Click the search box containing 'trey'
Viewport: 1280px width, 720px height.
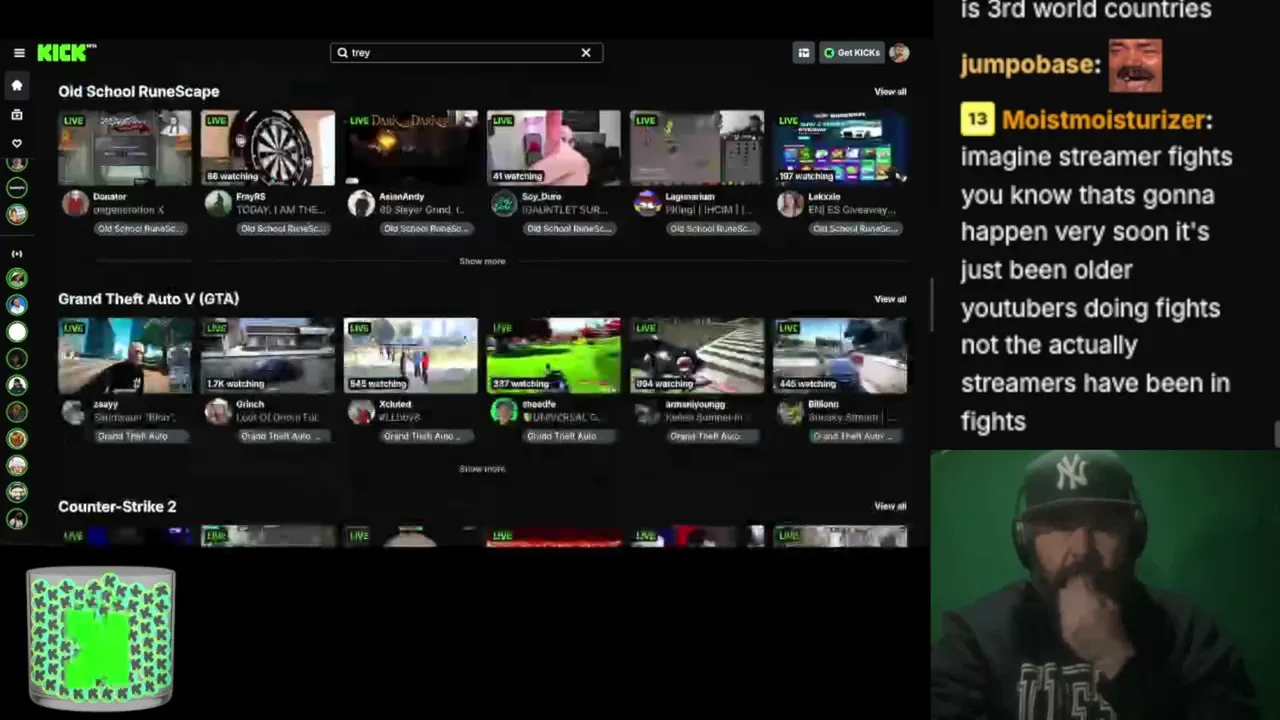[467, 53]
